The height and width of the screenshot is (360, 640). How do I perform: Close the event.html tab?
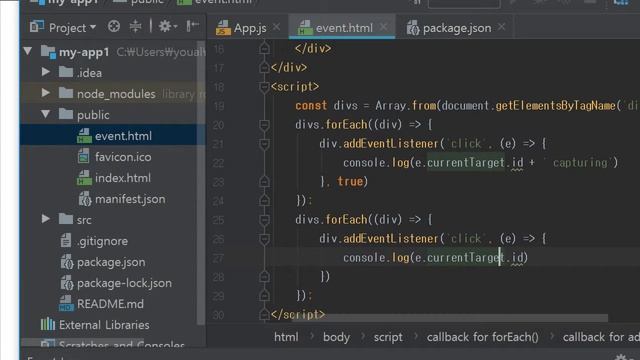click(383, 27)
